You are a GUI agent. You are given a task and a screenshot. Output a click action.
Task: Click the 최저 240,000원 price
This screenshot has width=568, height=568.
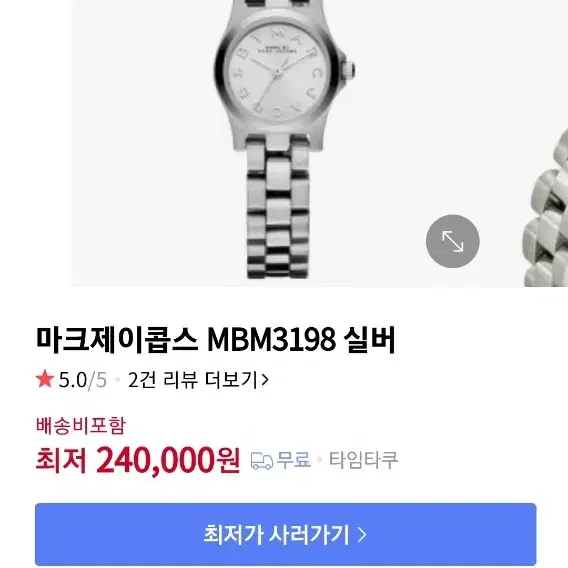[138, 460]
